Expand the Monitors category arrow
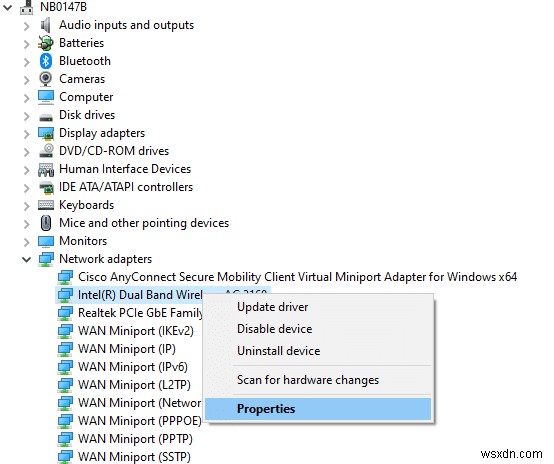This screenshot has width=554, height=464. [x=26, y=242]
